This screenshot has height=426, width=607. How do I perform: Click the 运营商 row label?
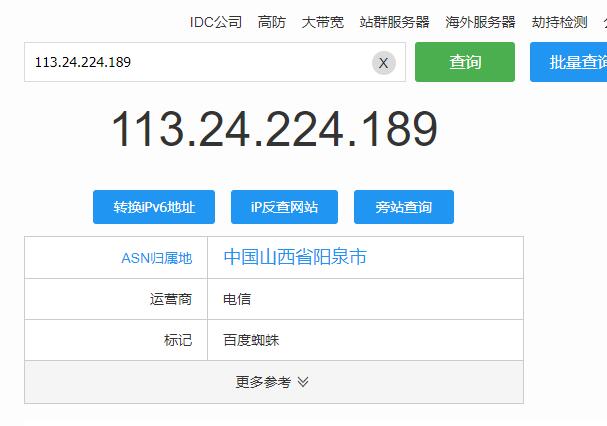click(171, 299)
